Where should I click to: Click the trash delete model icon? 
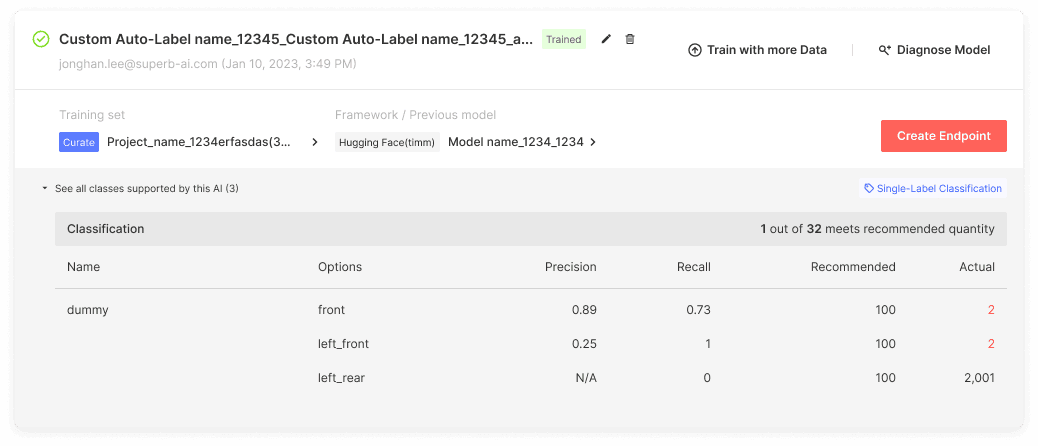pos(630,39)
